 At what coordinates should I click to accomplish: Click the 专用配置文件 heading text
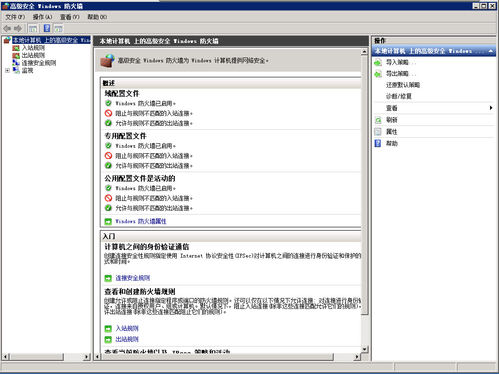coord(125,136)
